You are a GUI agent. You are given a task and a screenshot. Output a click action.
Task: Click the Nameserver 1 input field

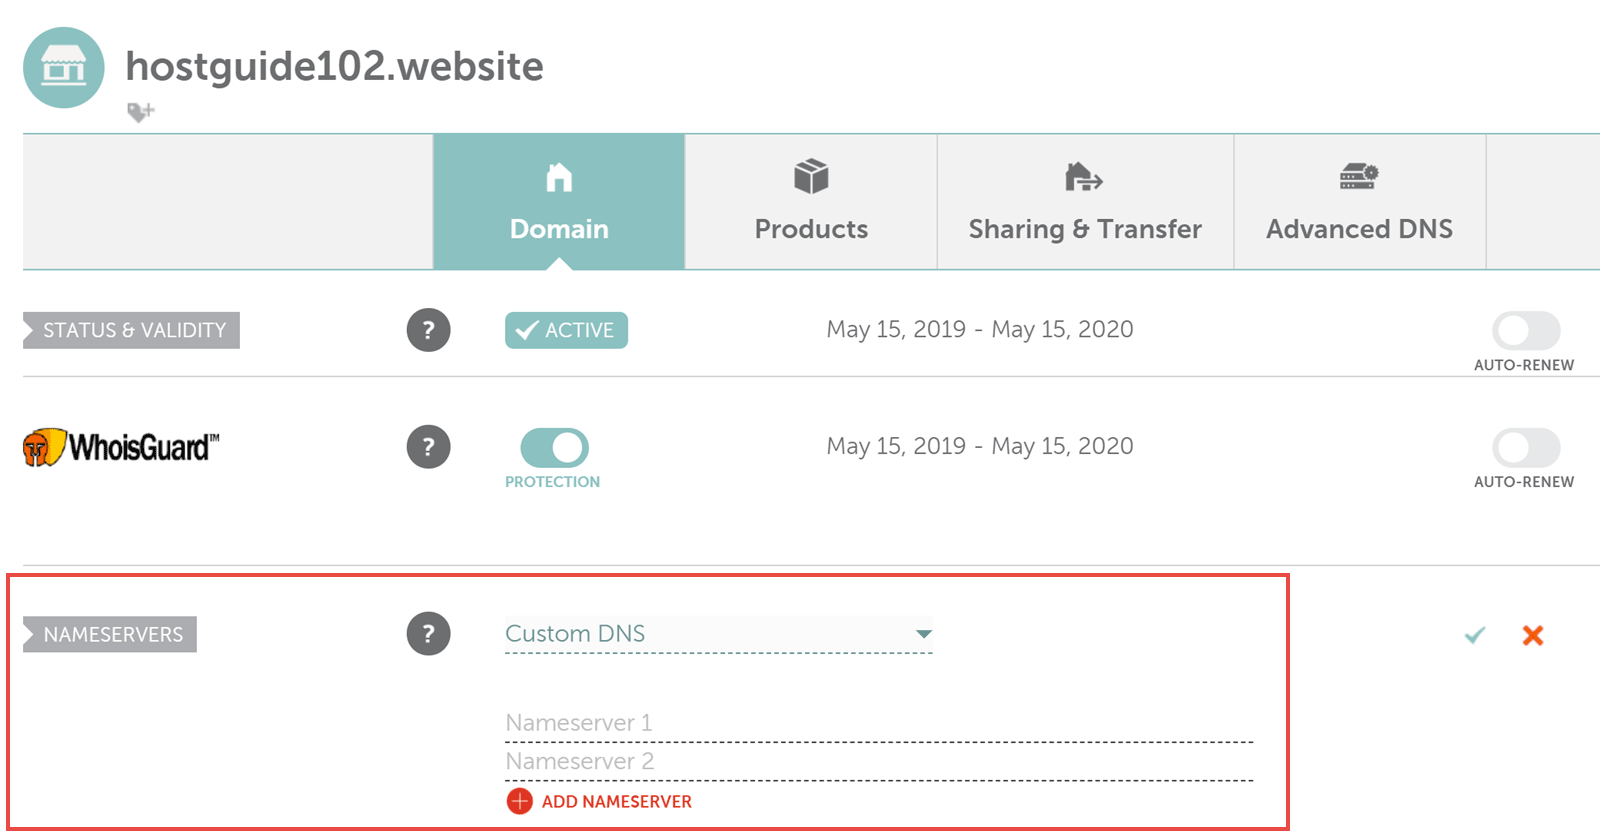click(x=879, y=723)
